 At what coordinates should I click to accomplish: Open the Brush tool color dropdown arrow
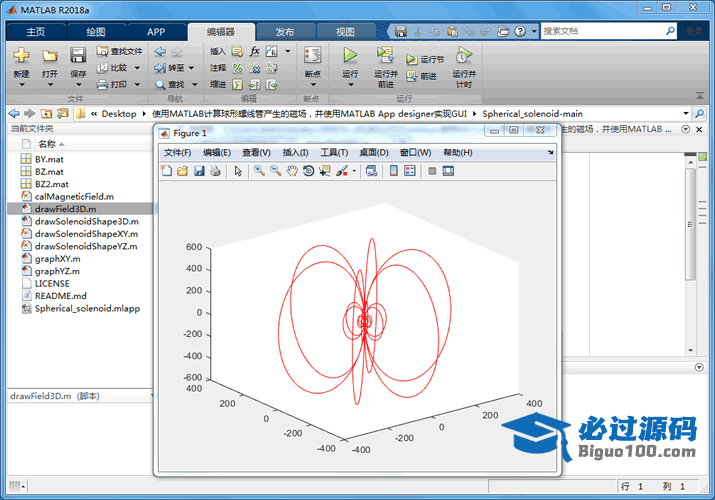pyautogui.click(x=354, y=171)
